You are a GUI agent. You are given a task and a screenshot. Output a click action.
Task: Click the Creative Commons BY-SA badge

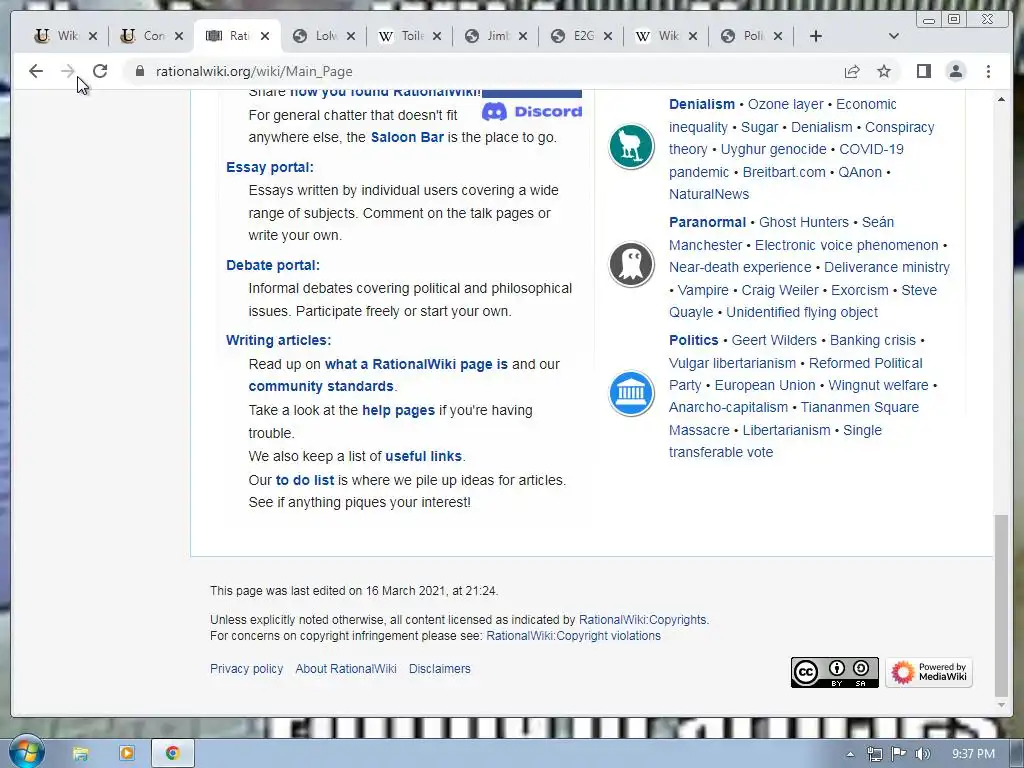pyautogui.click(x=835, y=673)
